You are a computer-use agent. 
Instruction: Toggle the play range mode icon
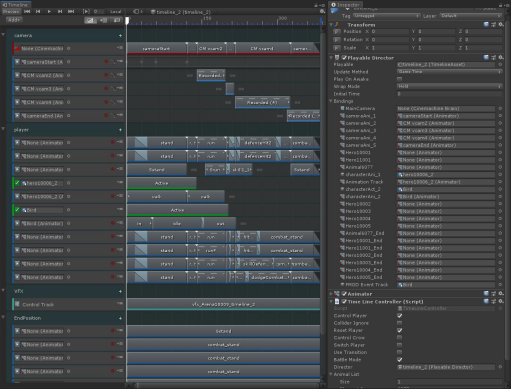click(86, 12)
